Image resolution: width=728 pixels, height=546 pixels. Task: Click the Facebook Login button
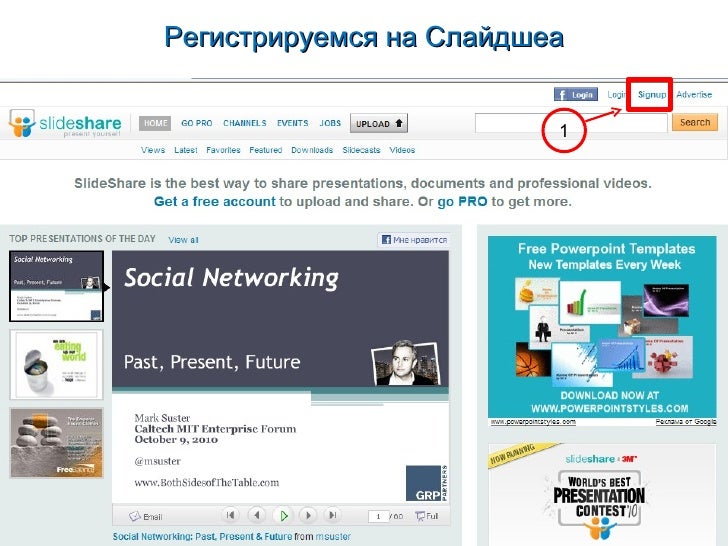point(575,95)
